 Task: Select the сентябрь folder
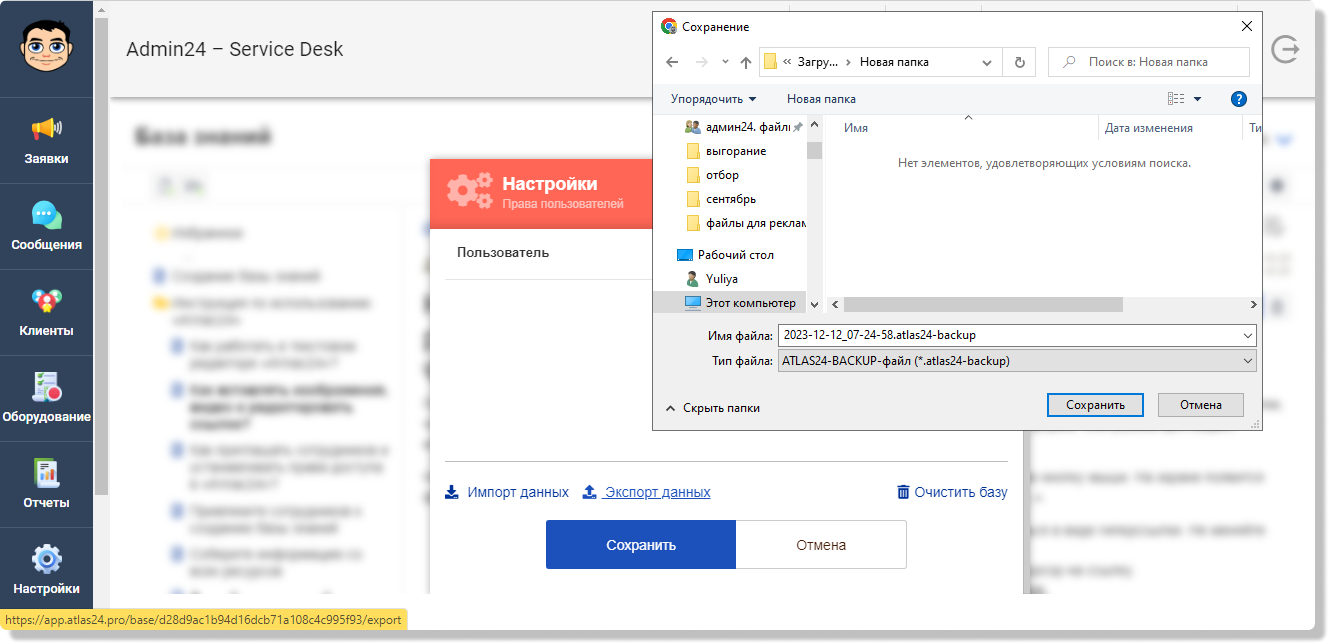coord(731,199)
